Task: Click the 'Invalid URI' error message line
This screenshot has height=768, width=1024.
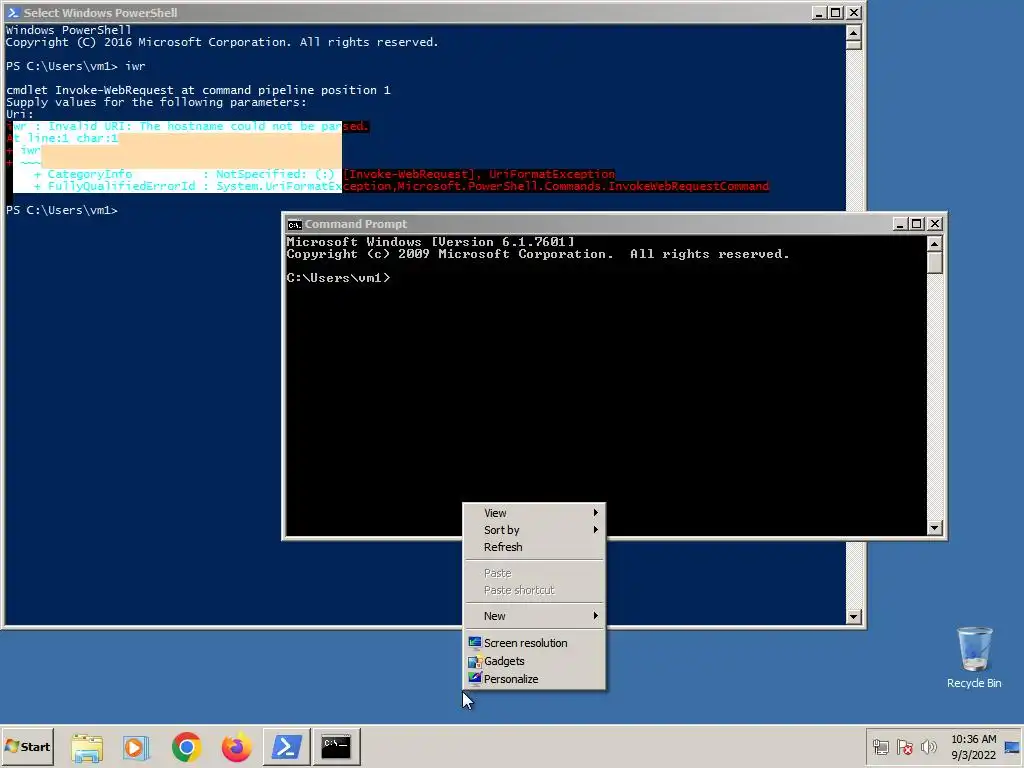Action: pos(188,127)
